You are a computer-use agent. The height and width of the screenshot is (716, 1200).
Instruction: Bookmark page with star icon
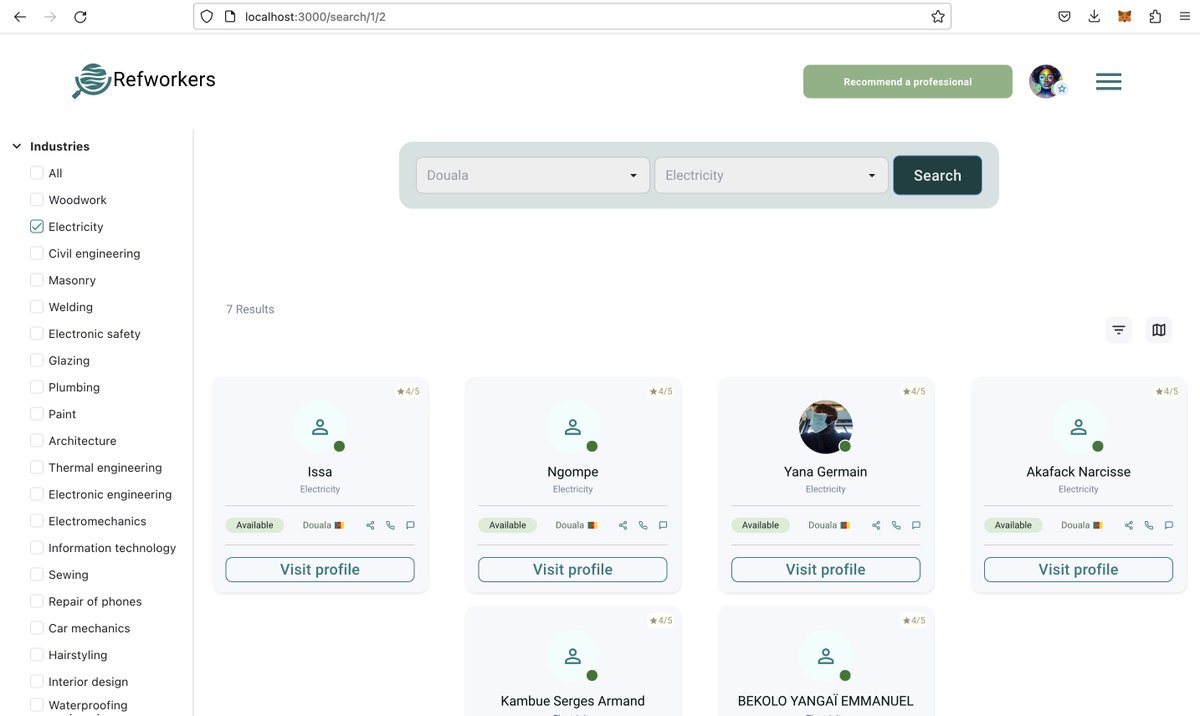(x=938, y=17)
